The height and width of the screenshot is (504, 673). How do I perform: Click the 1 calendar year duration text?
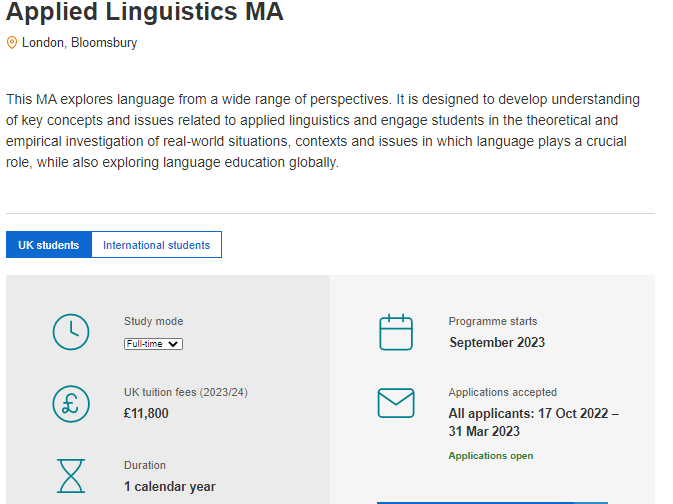(170, 486)
